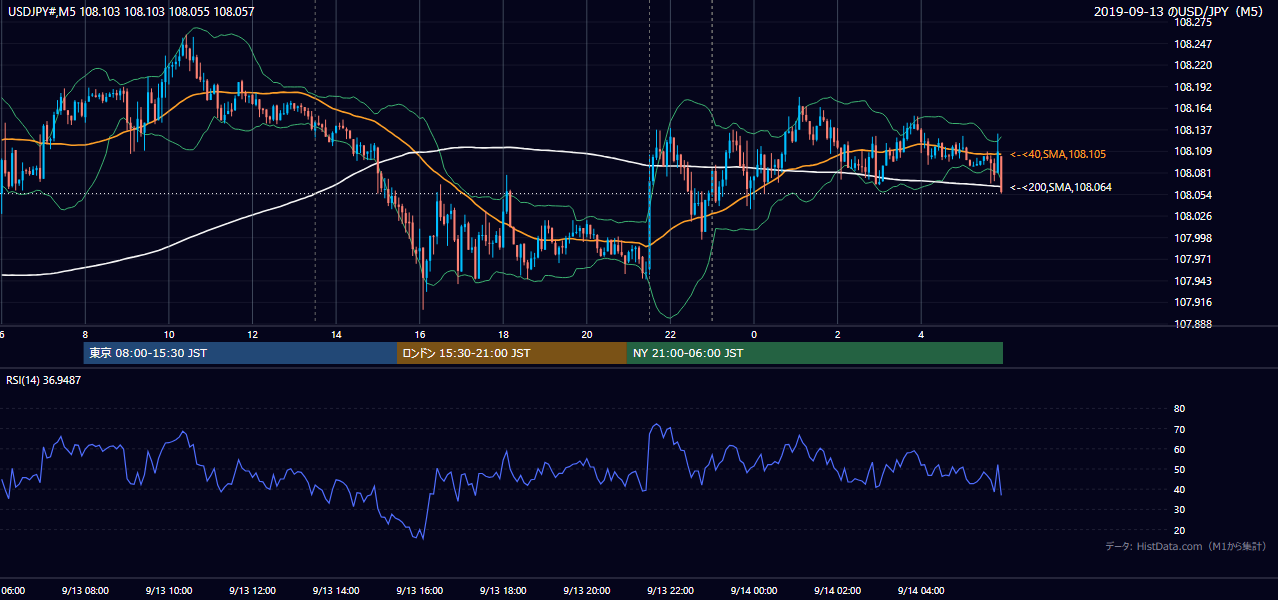The width and height of the screenshot is (1278, 600).
Task: Click the 40 SMA 108.105 label
Action: (x=1058, y=154)
